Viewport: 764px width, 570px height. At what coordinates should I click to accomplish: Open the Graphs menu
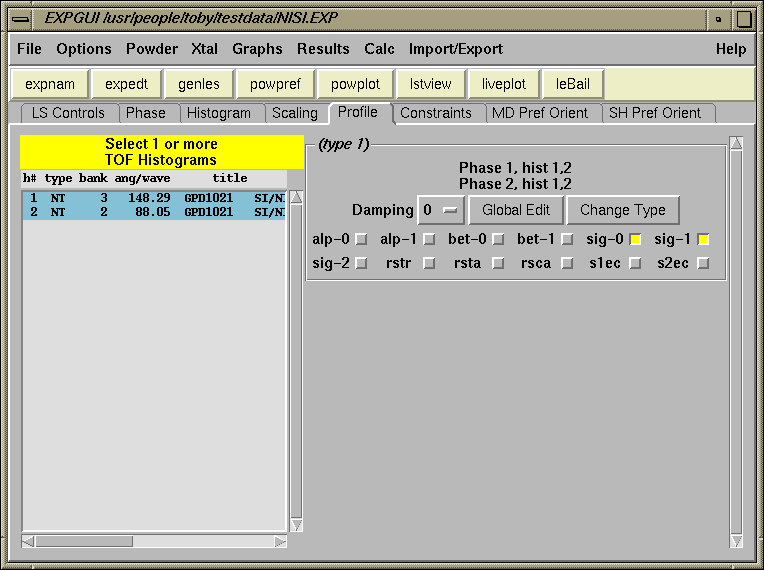coord(257,49)
